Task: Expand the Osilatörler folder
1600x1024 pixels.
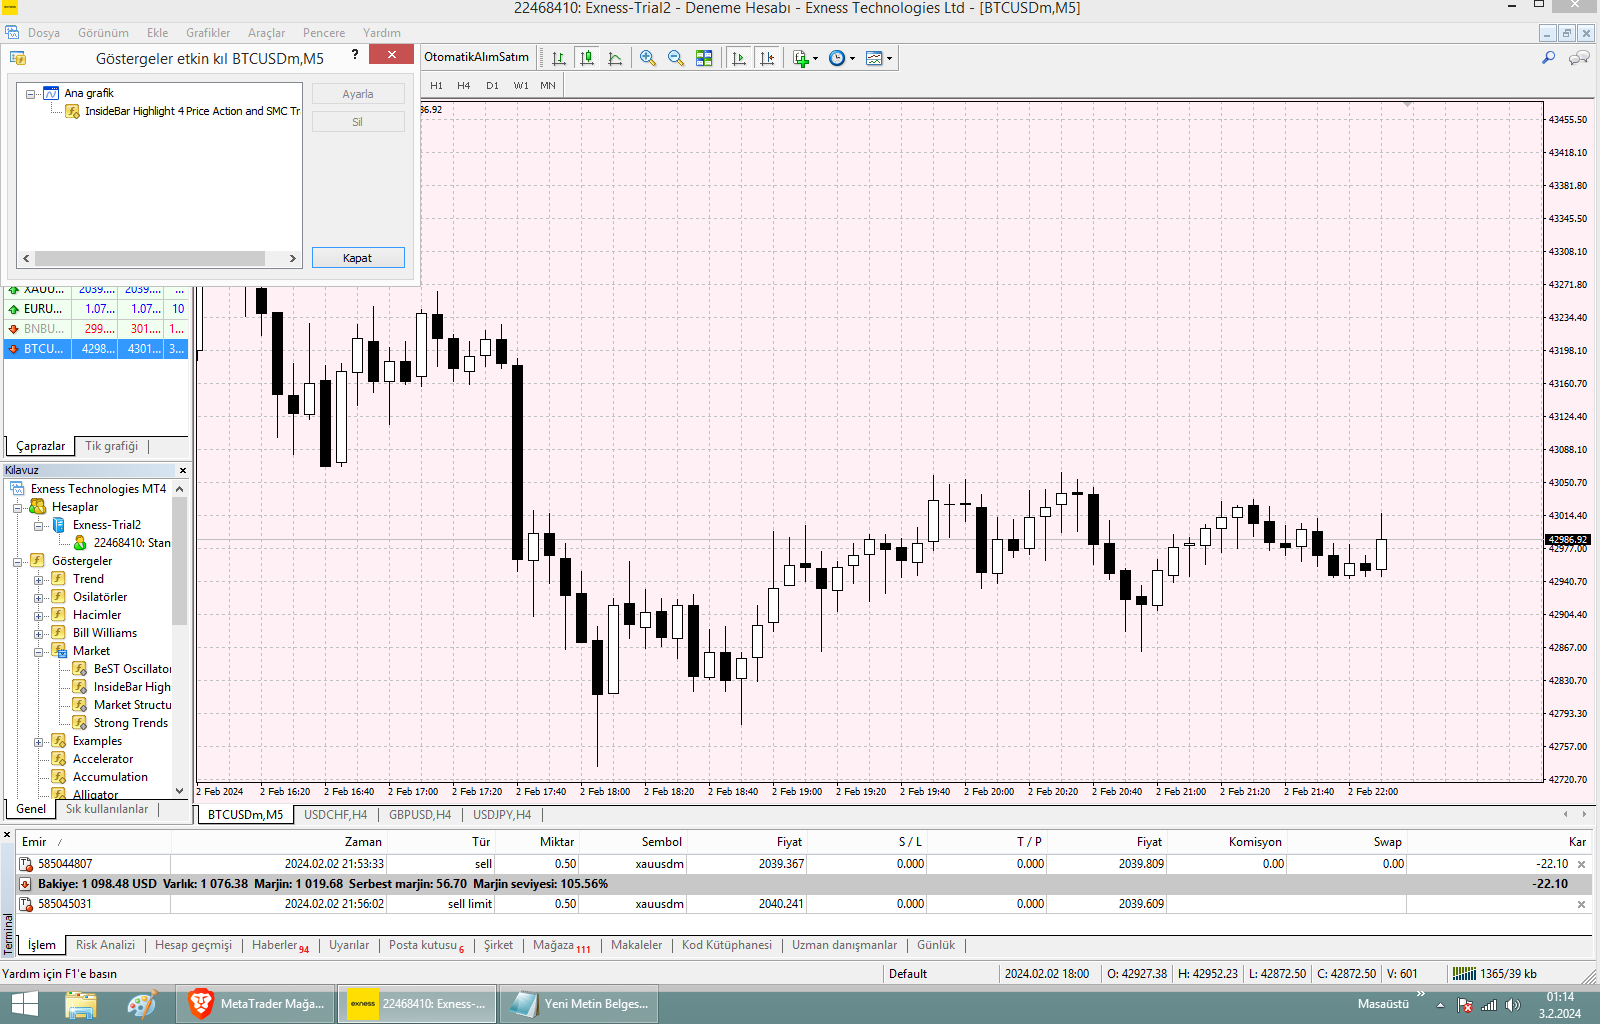Action: click(38, 598)
